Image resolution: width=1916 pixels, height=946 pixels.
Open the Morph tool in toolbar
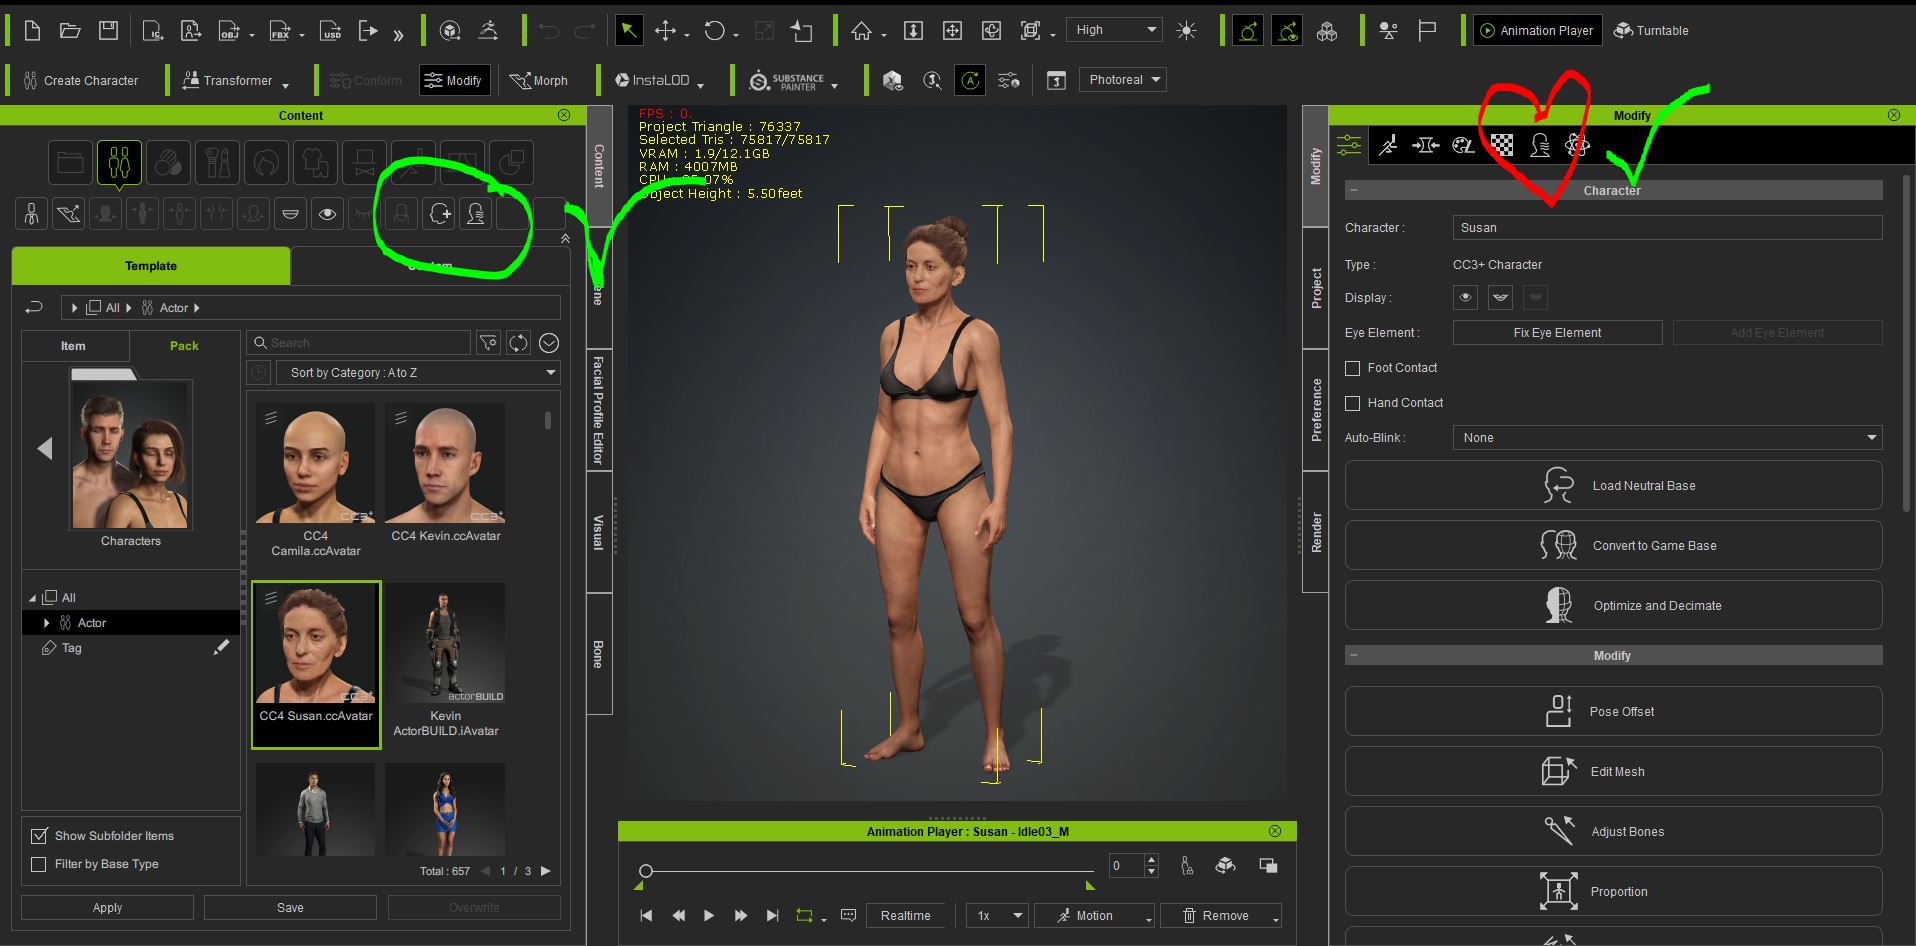[x=538, y=81]
